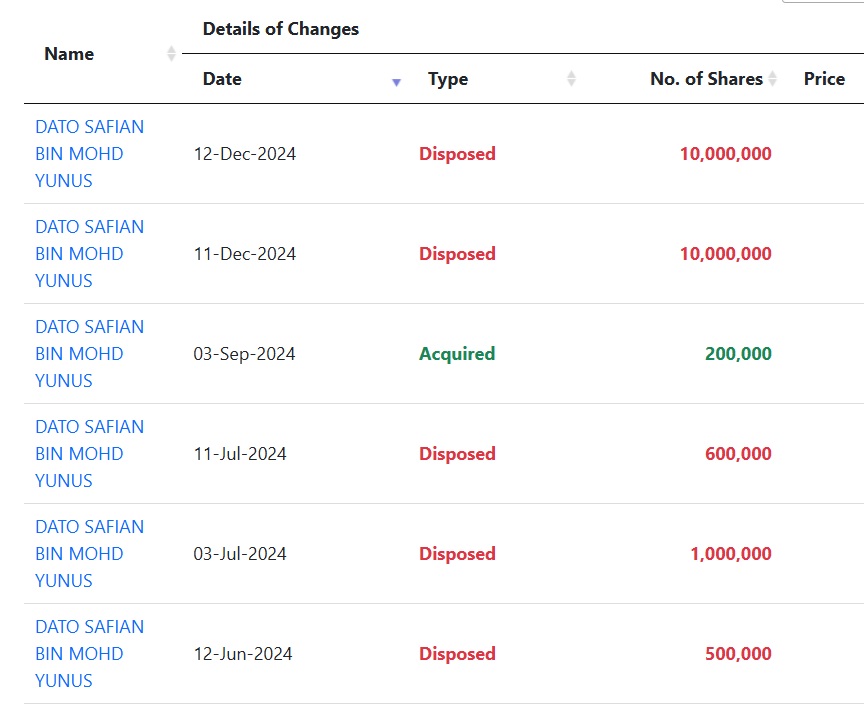Click the Price column header
864x710 pixels.
824,79
